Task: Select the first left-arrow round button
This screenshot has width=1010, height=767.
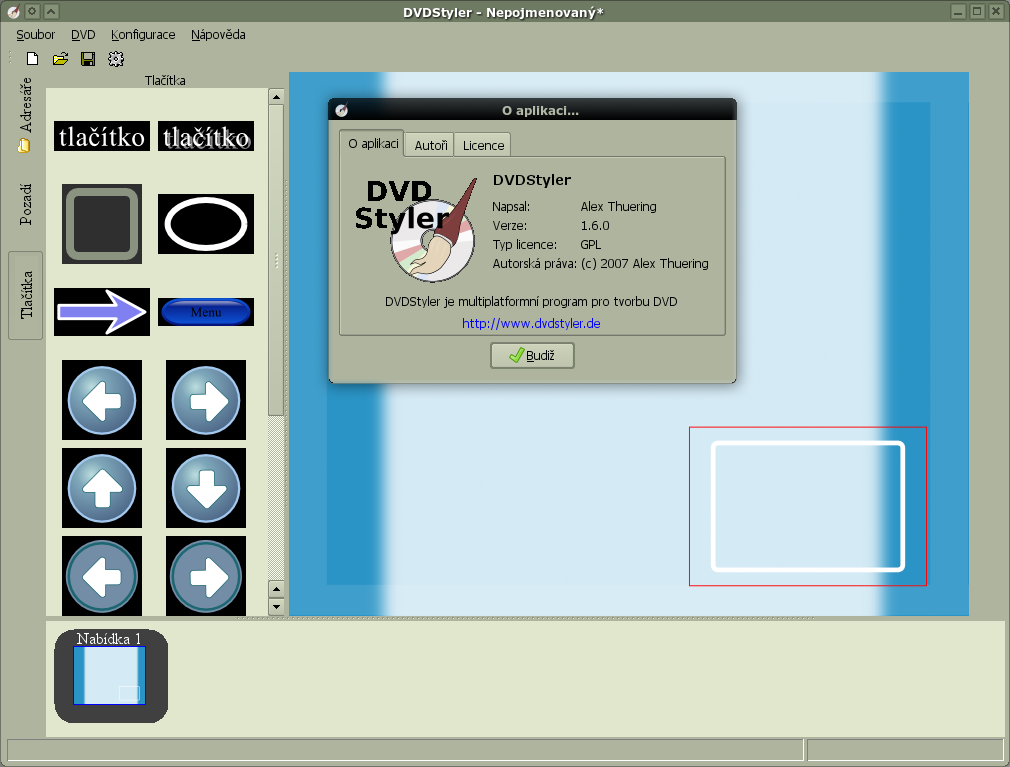Action: [102, 400]
